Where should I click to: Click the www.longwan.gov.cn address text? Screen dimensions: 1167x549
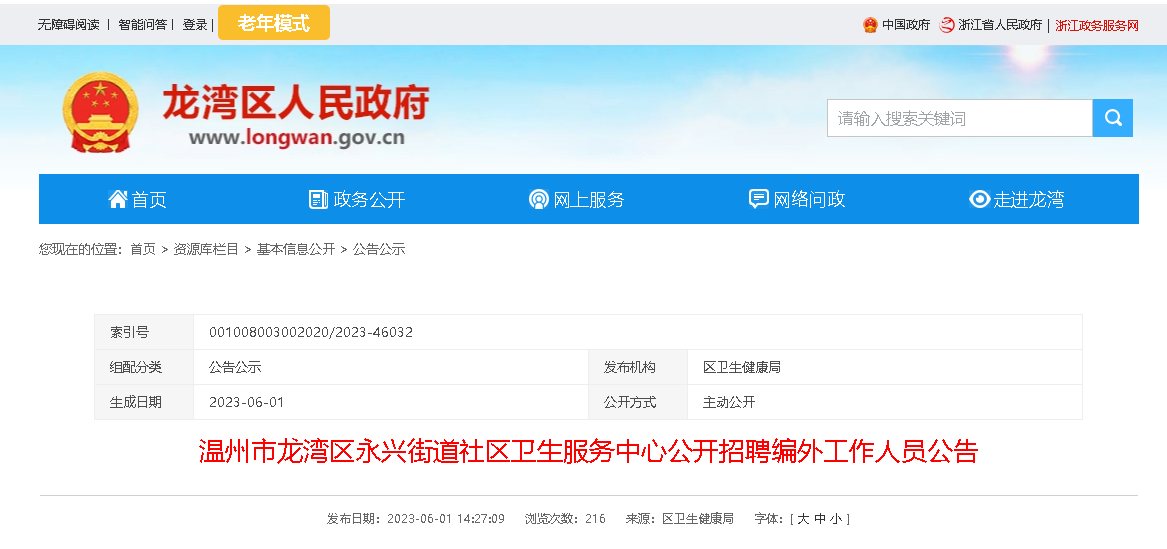click(297, 138)
